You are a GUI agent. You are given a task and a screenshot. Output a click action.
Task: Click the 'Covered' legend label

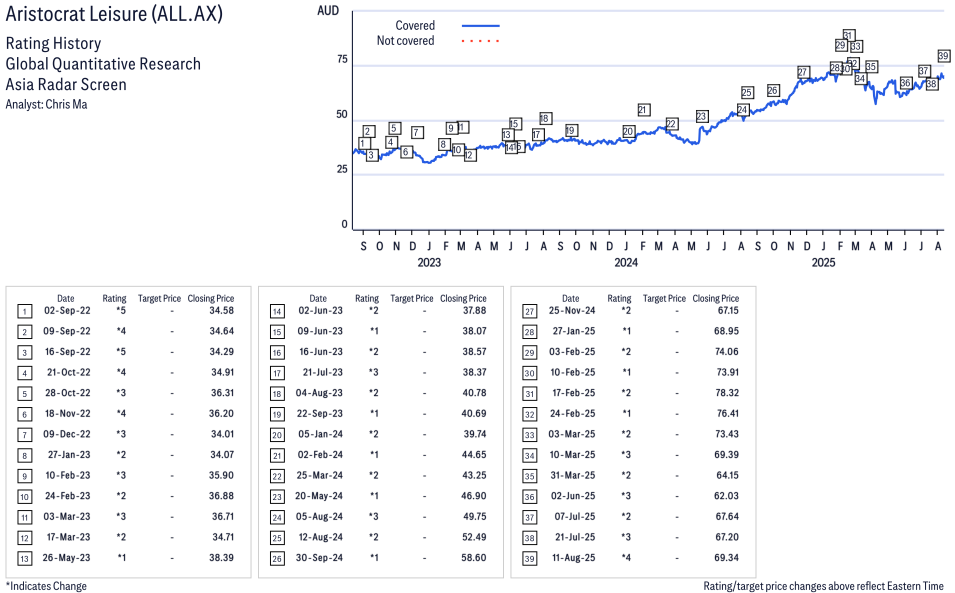click(x=415, y=26)
